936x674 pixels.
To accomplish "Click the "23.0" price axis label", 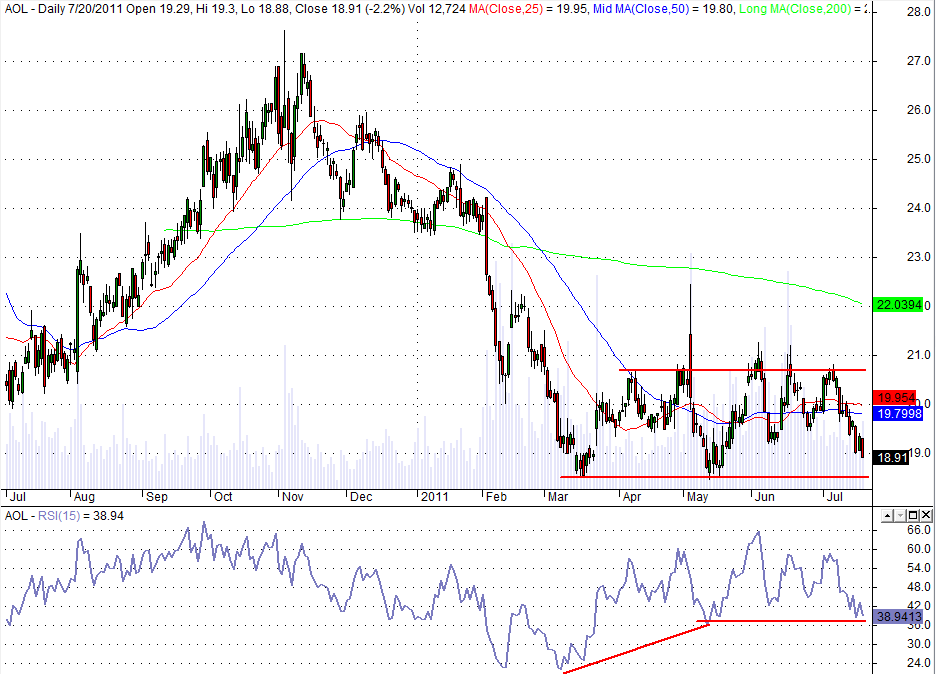I will 919,257.
